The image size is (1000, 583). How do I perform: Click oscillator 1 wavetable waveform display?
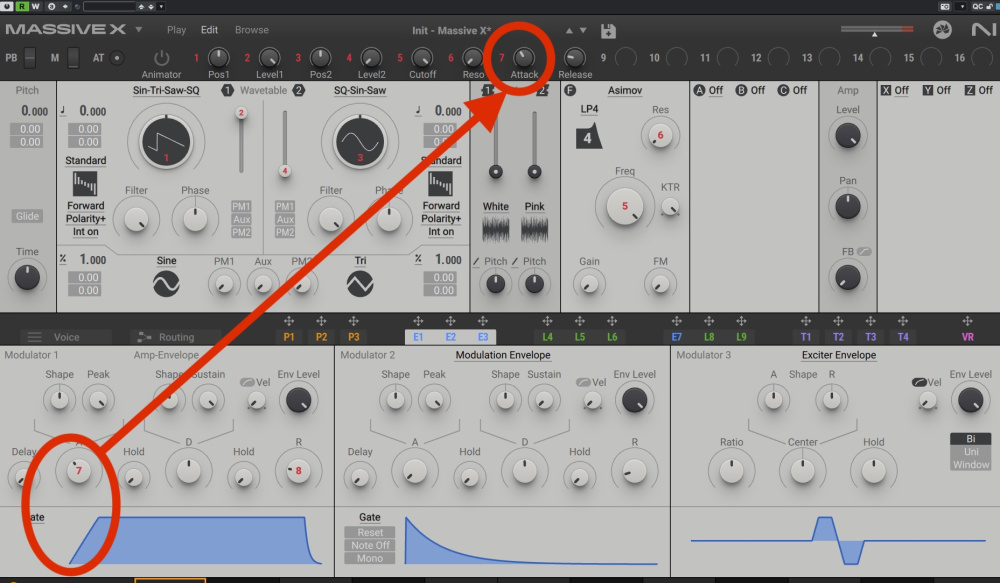coord(166,142)
